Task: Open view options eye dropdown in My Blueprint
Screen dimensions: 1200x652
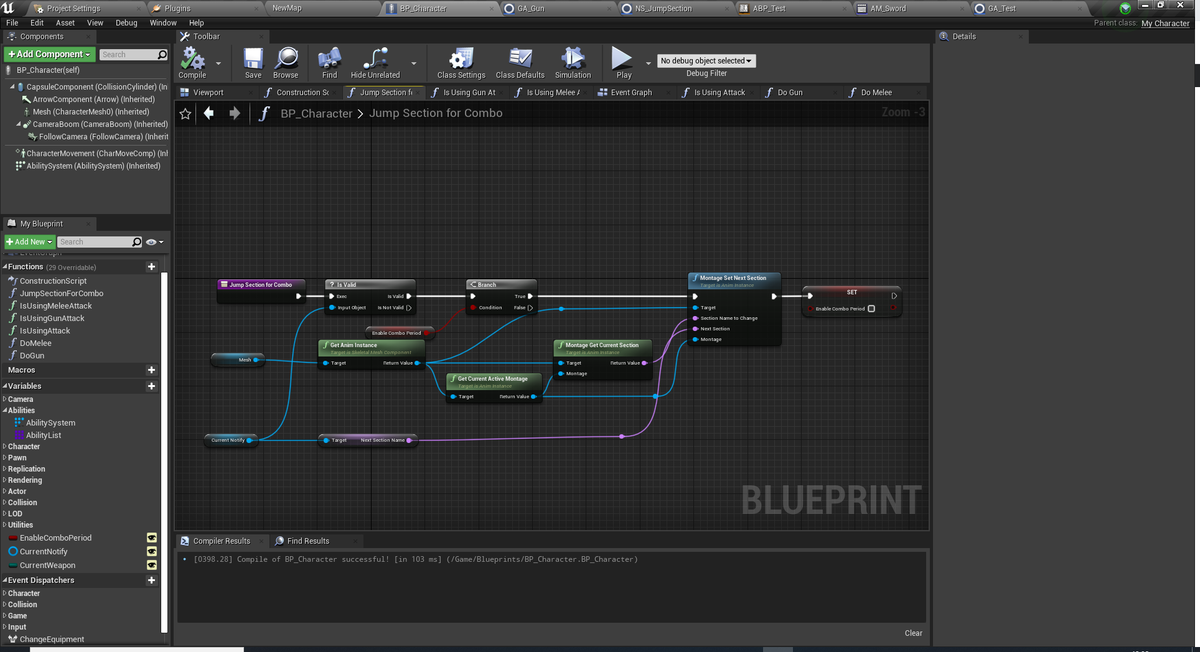Action: [154, 242]
